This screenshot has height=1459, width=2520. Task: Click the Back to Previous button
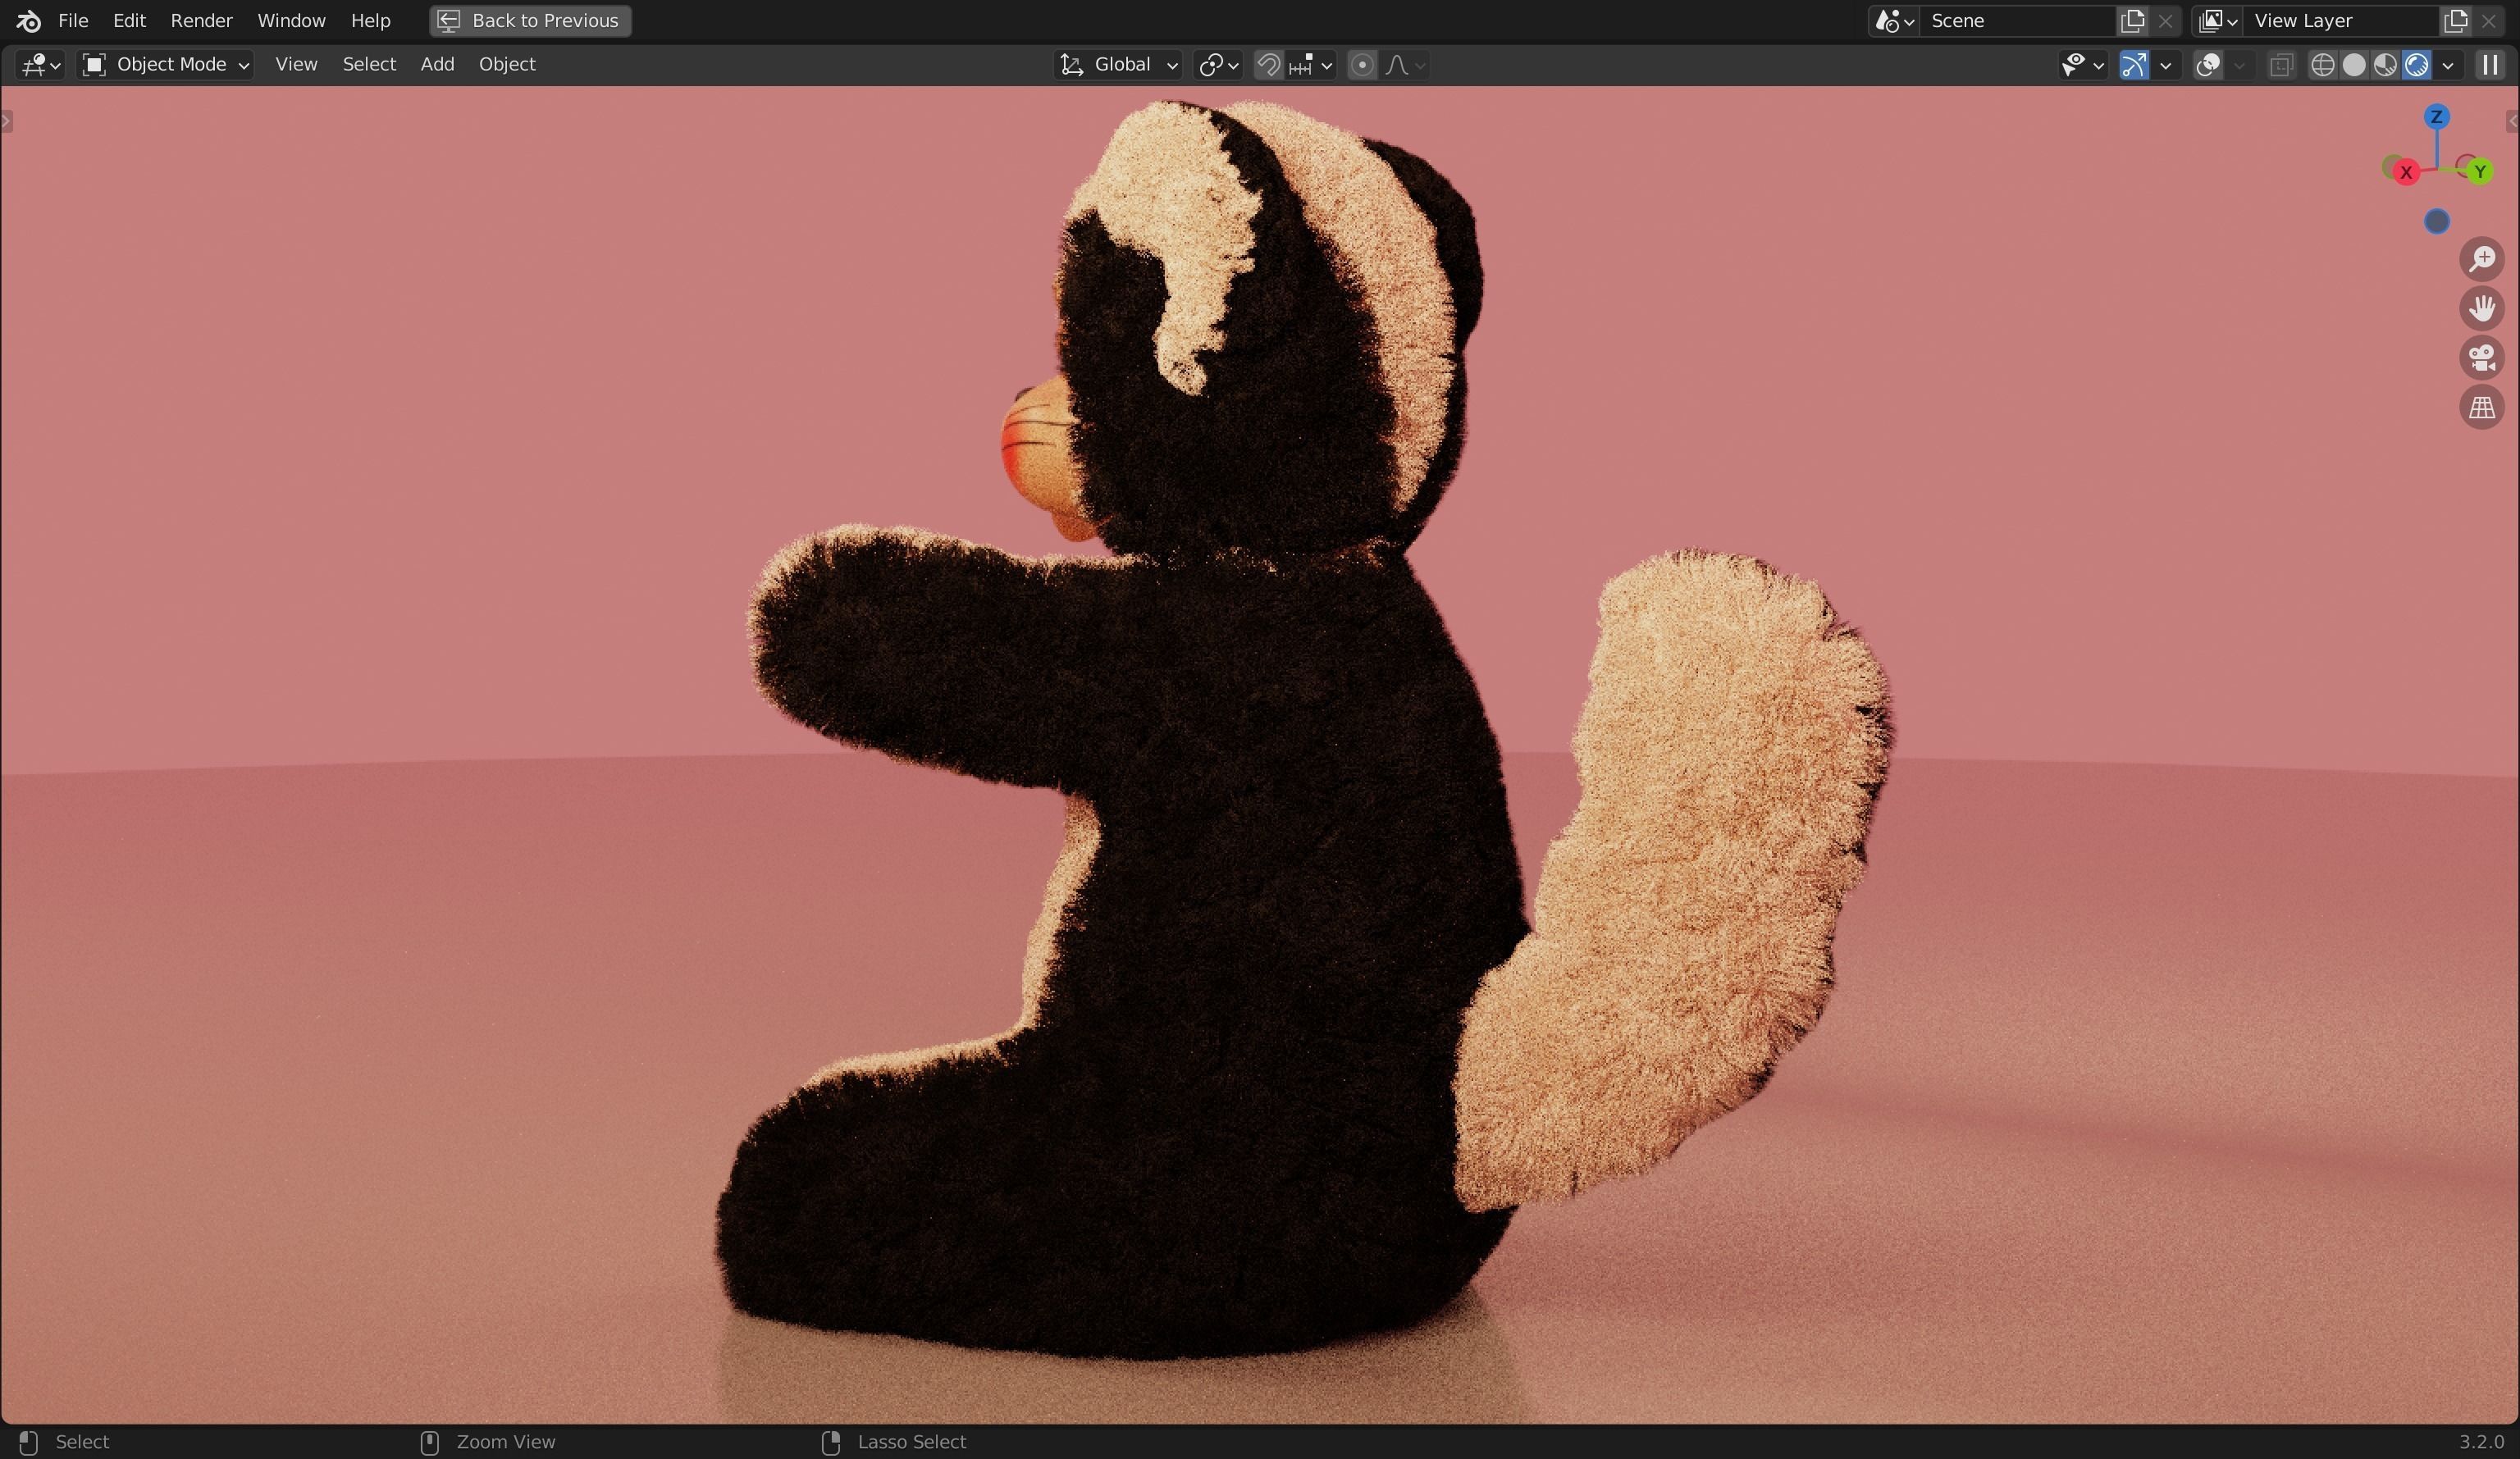(529, 20)
